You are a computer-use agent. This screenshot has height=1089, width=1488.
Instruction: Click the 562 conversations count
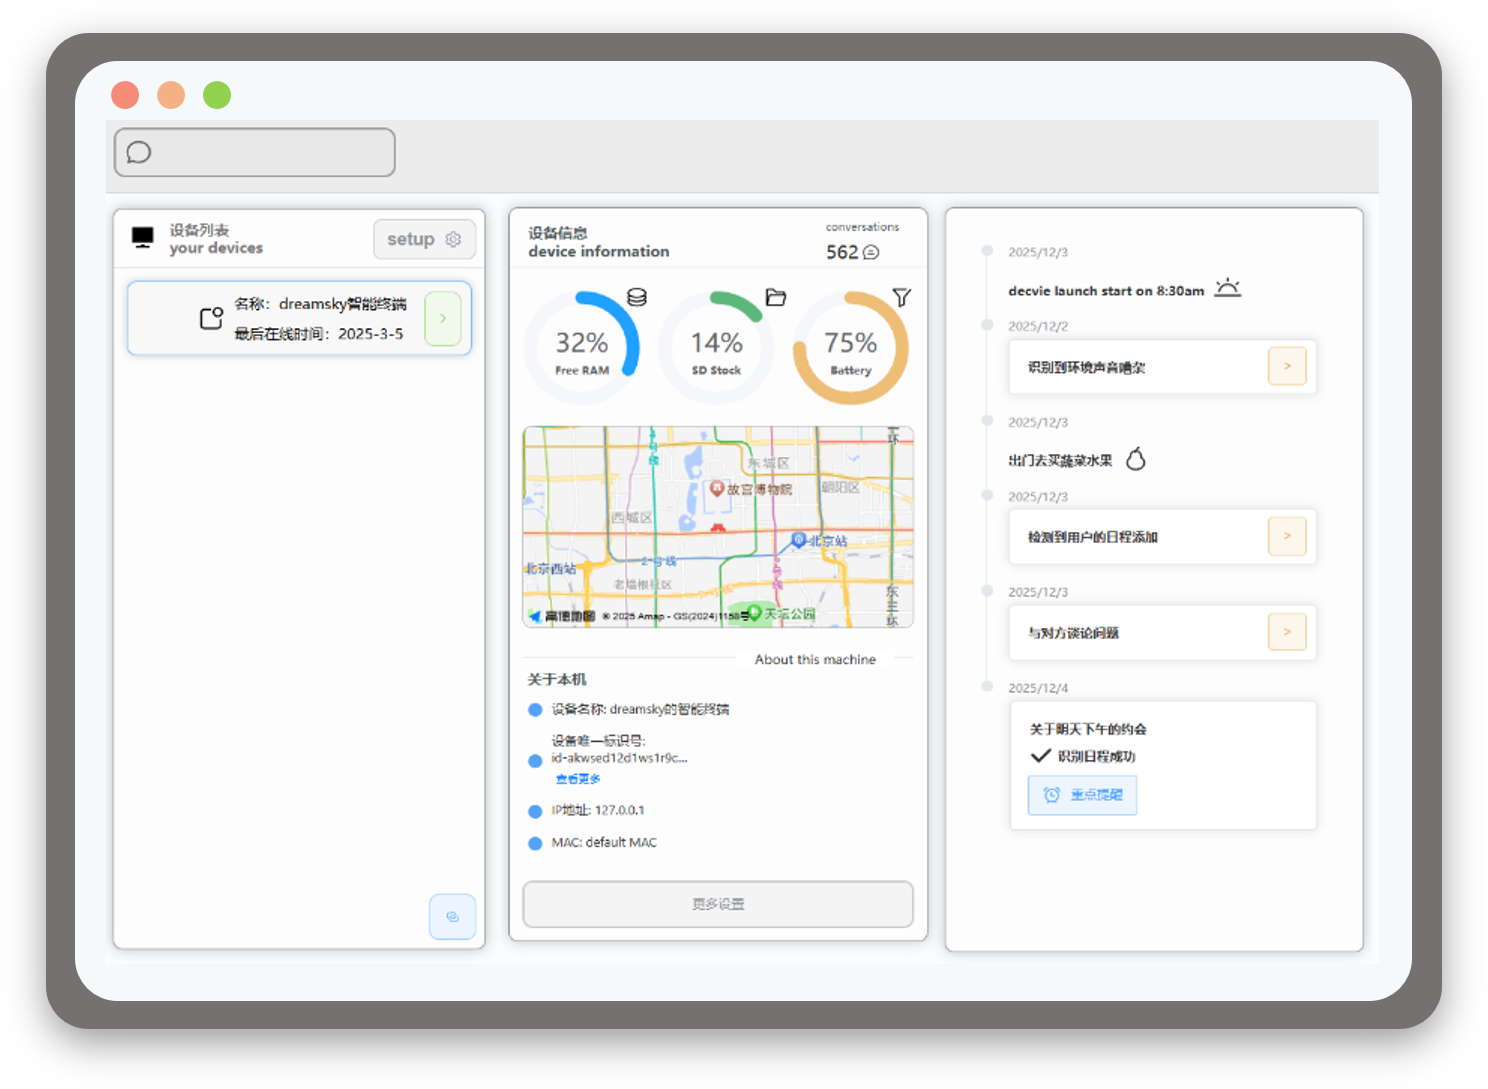(842, 252)
